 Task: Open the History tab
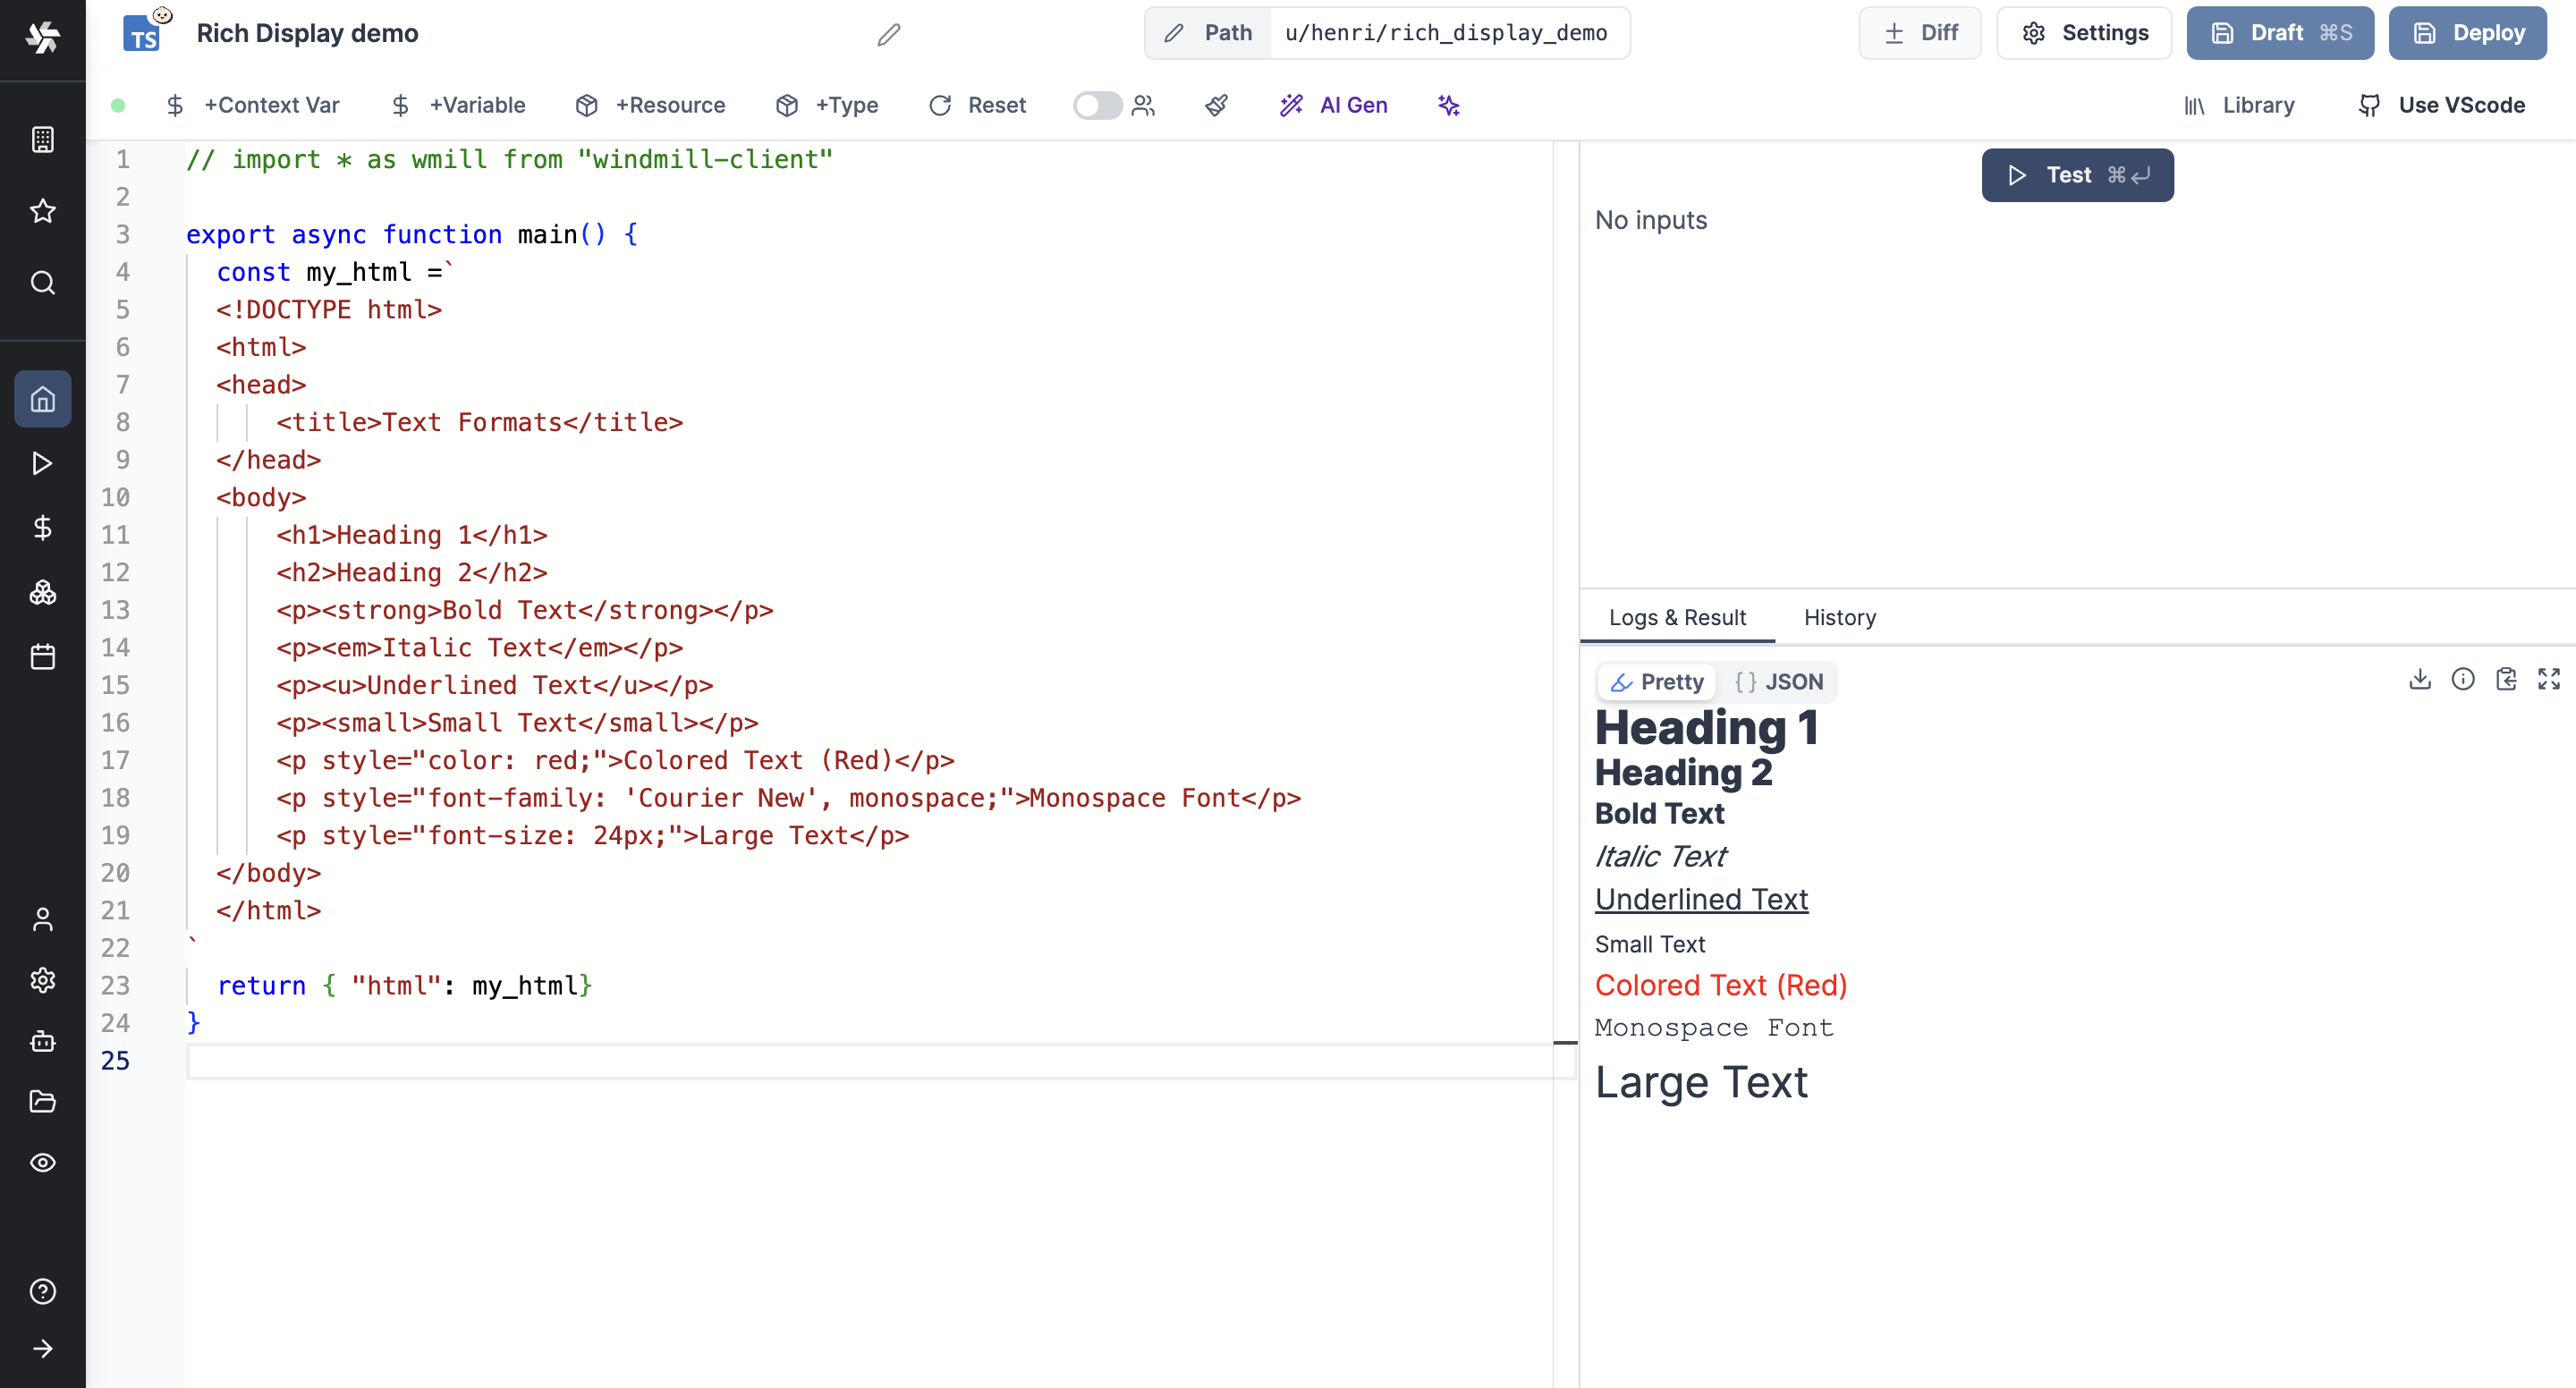tap(1840, 617)
